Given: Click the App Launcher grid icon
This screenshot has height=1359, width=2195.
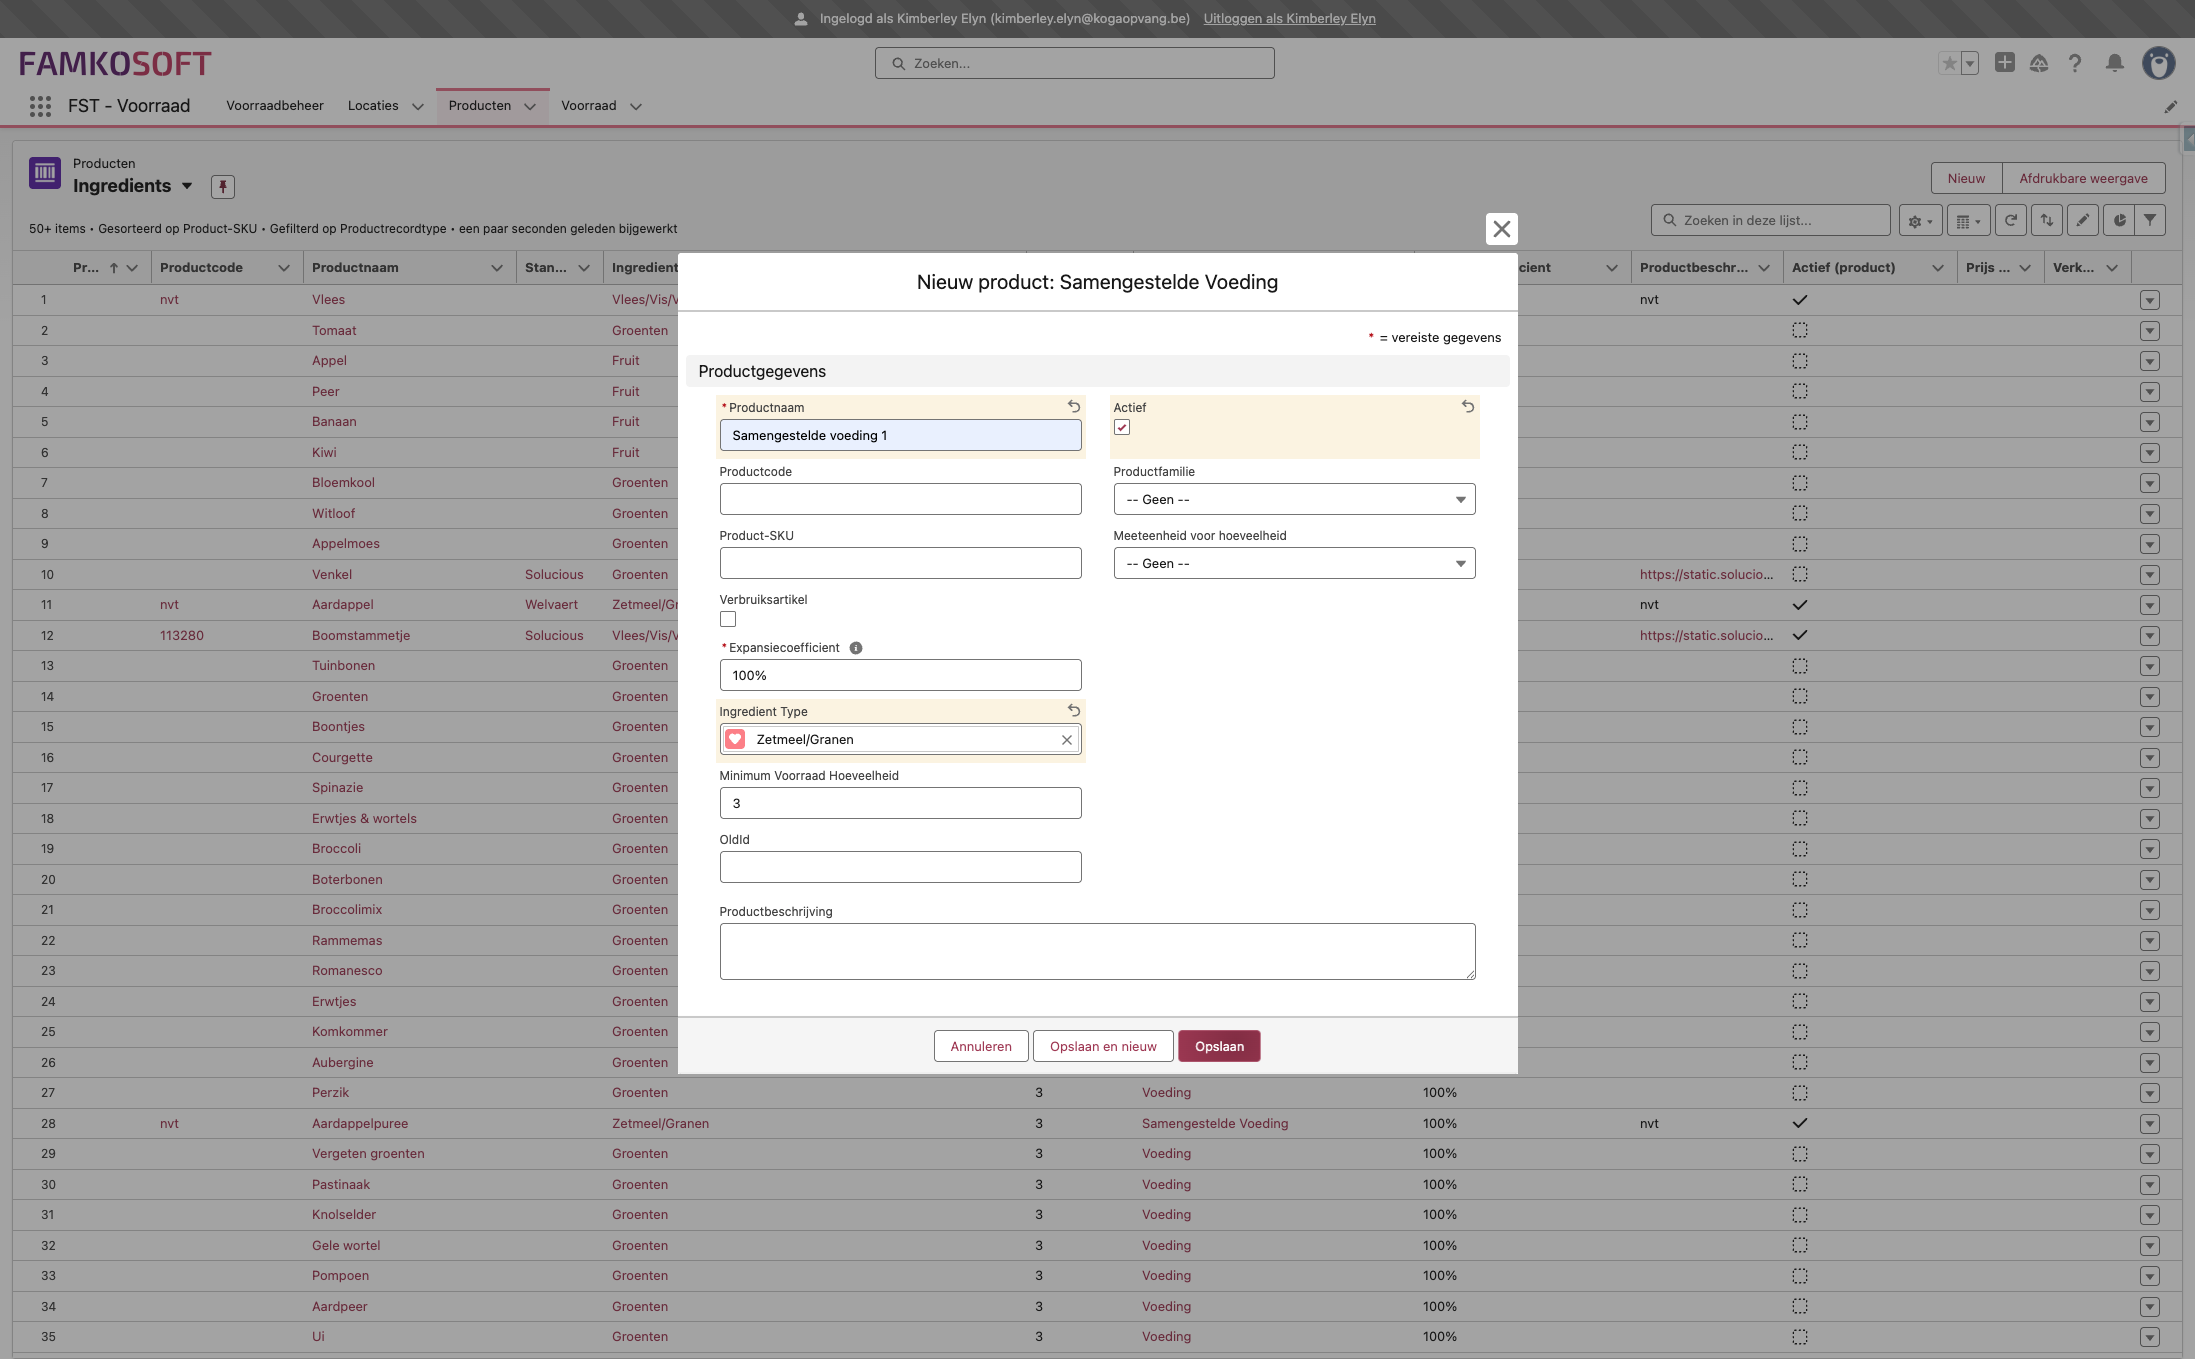Looking at the screenshot, I should click(40, 106).
